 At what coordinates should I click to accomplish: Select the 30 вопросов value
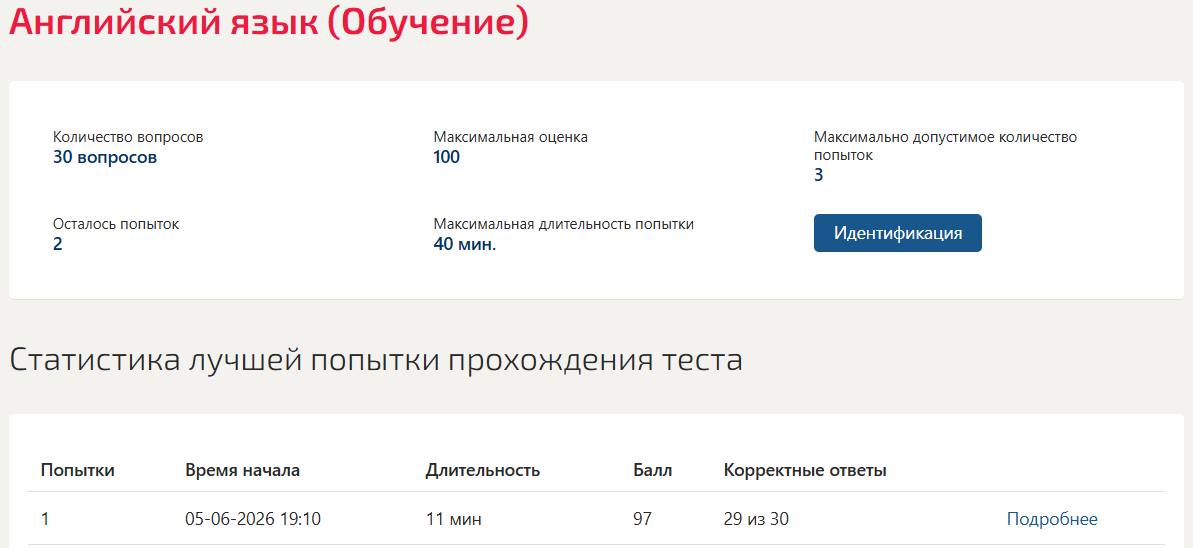(105, 158)
